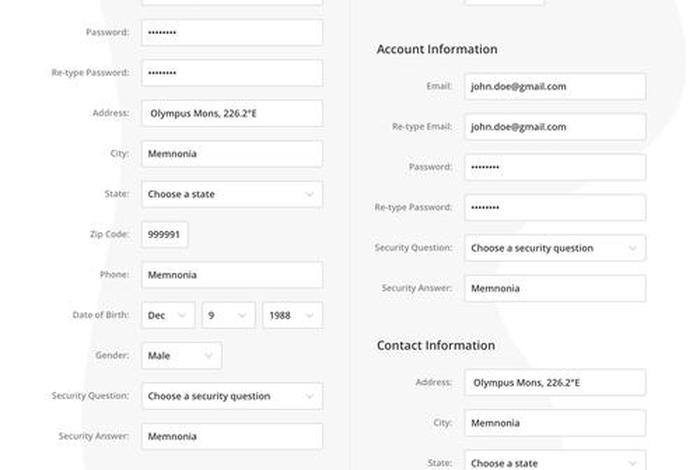Click the Password field below Re-type Email

click(555, 167)
